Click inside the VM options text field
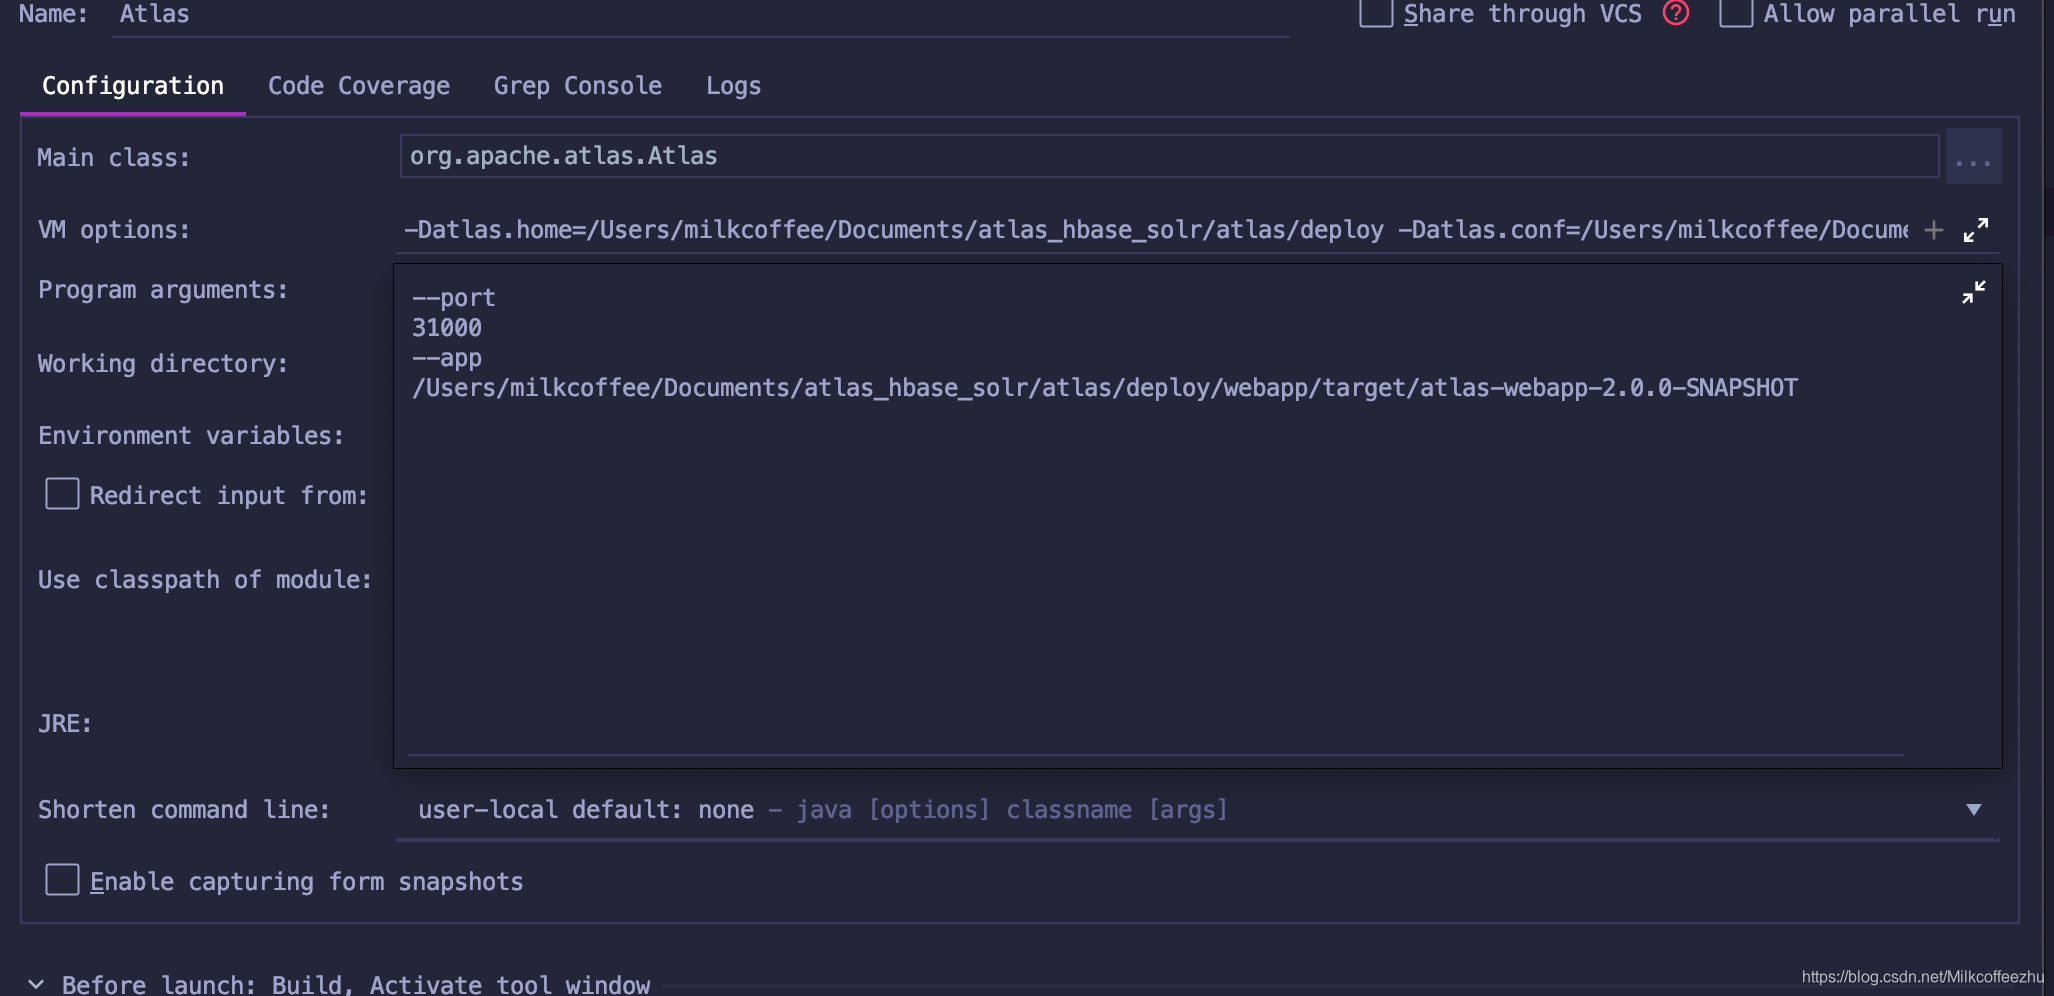 pos(1155,230)
